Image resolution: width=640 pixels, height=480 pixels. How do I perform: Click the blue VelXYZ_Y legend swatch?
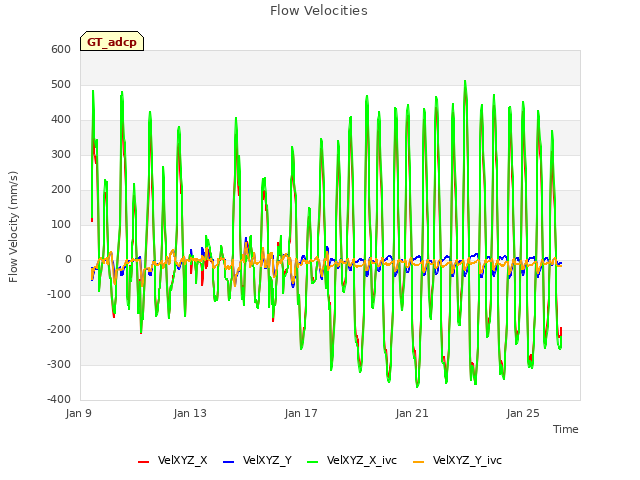click(229, 462)
